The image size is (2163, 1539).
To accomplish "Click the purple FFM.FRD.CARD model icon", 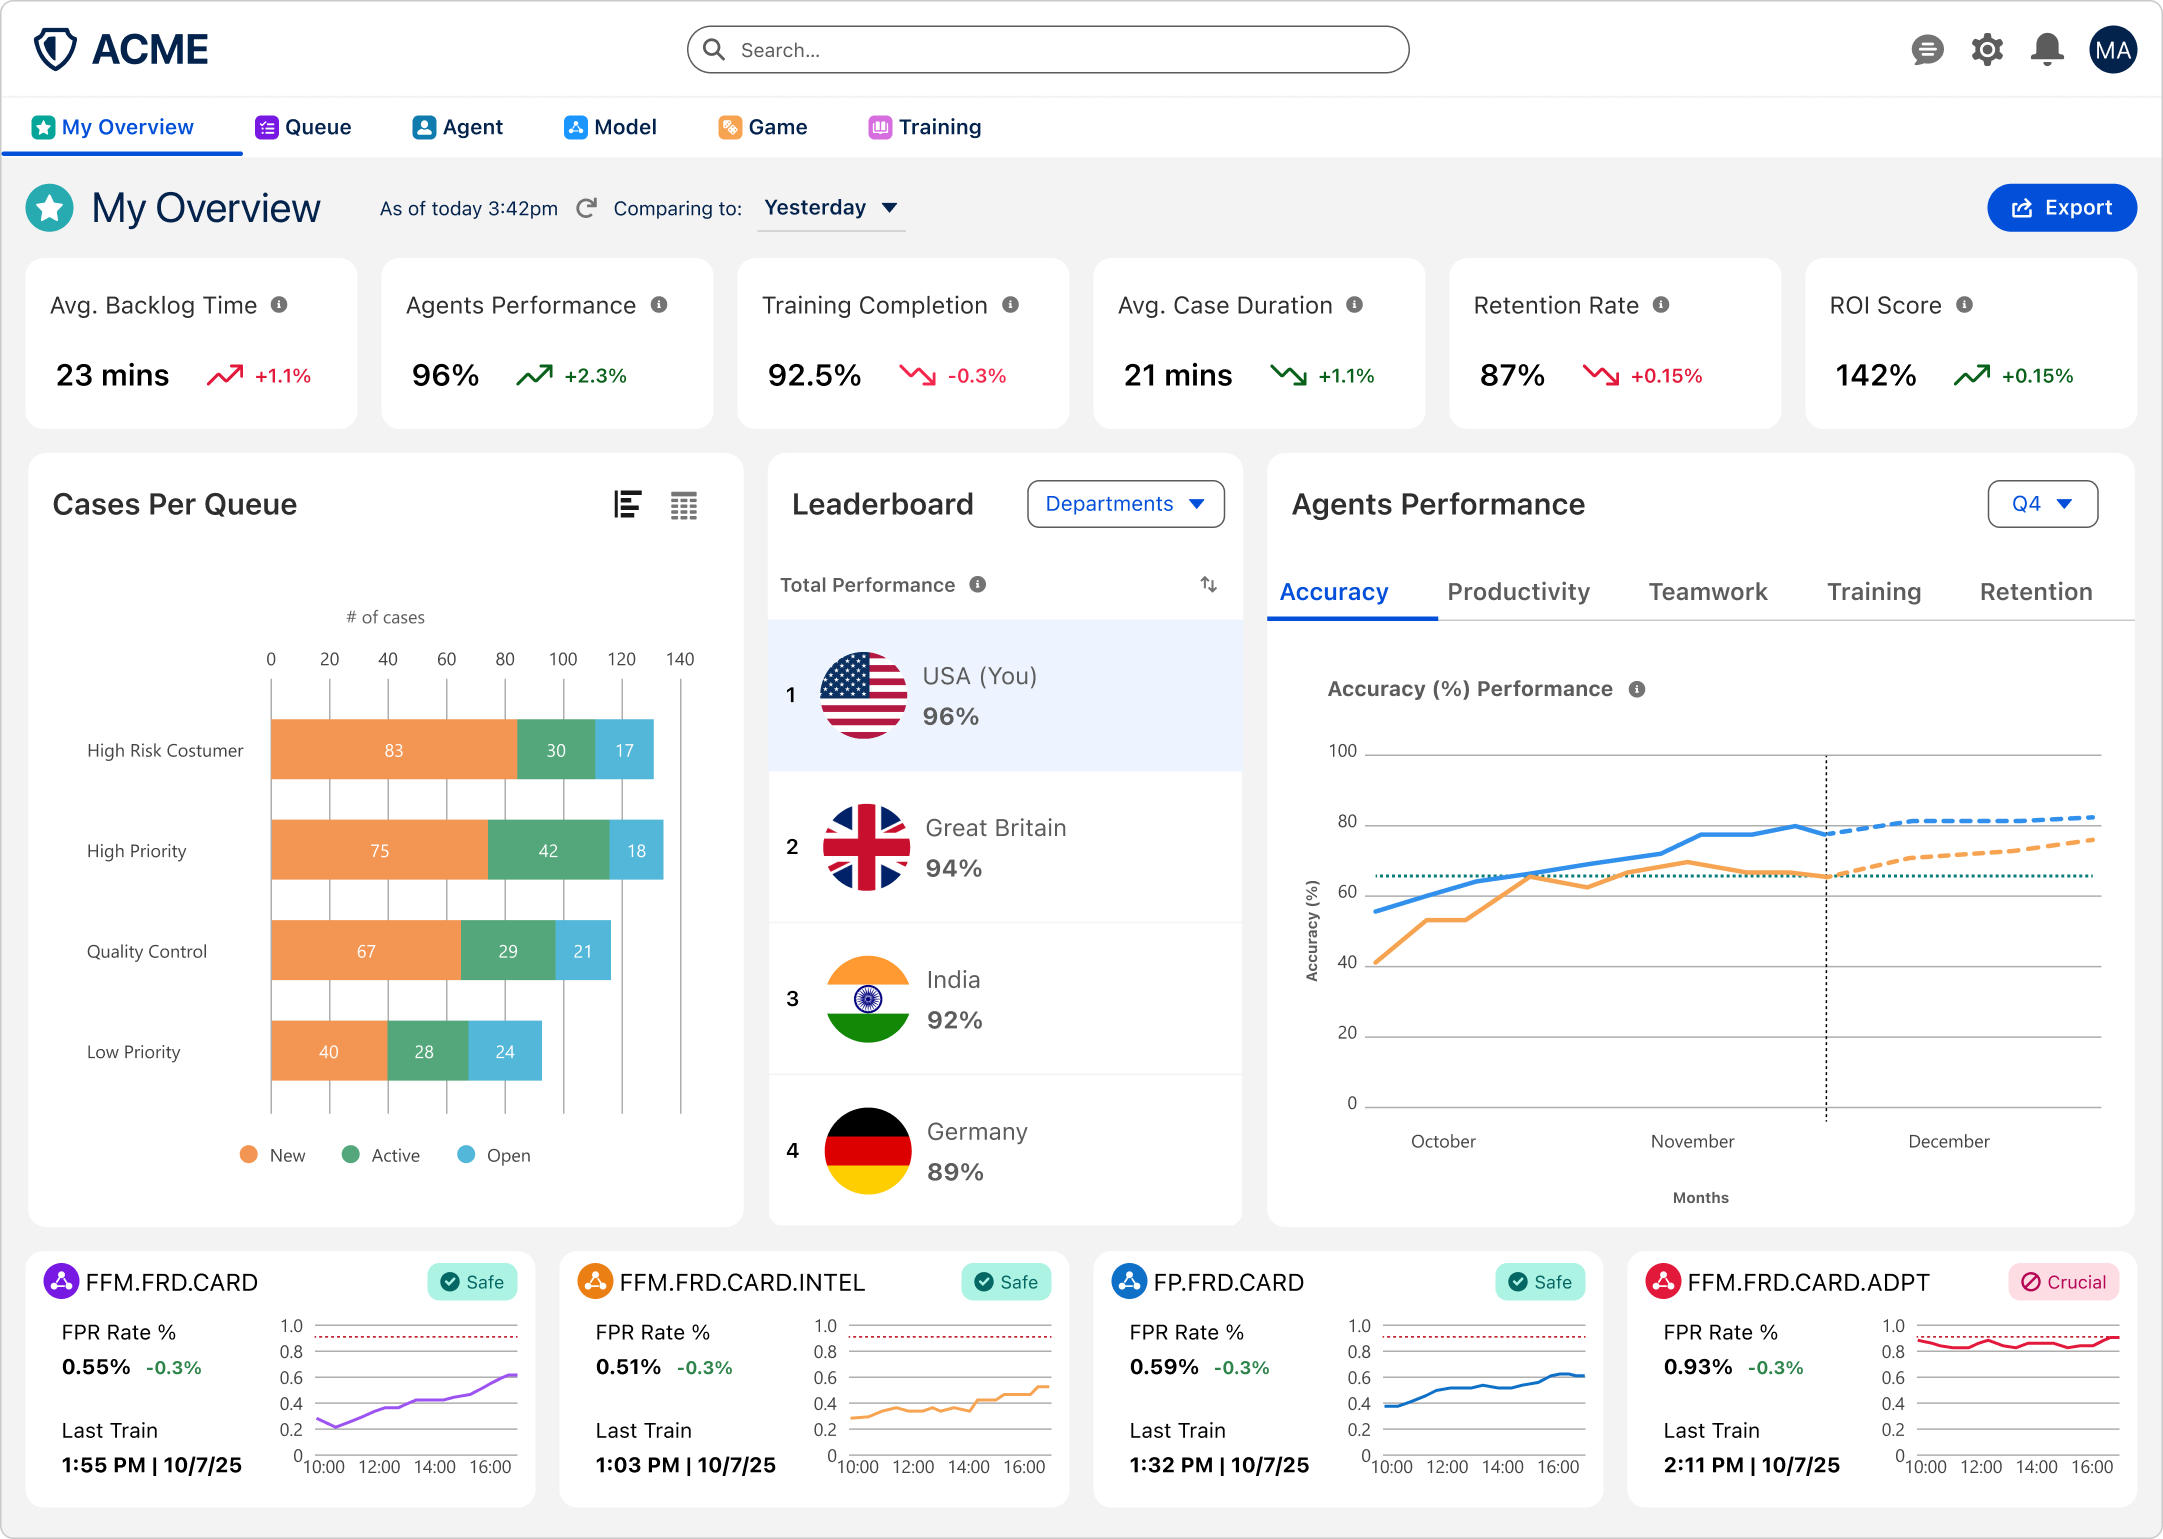I will click(61, 1282).
